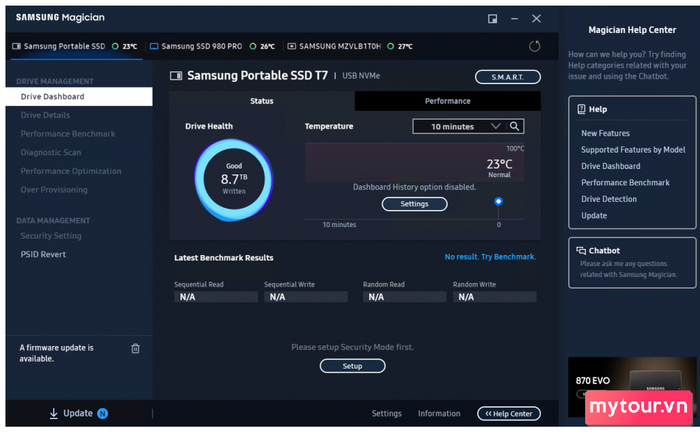Click the 23°C Normal temperature reading
This screenshot has height=435, width=700.
click(499, 167)
